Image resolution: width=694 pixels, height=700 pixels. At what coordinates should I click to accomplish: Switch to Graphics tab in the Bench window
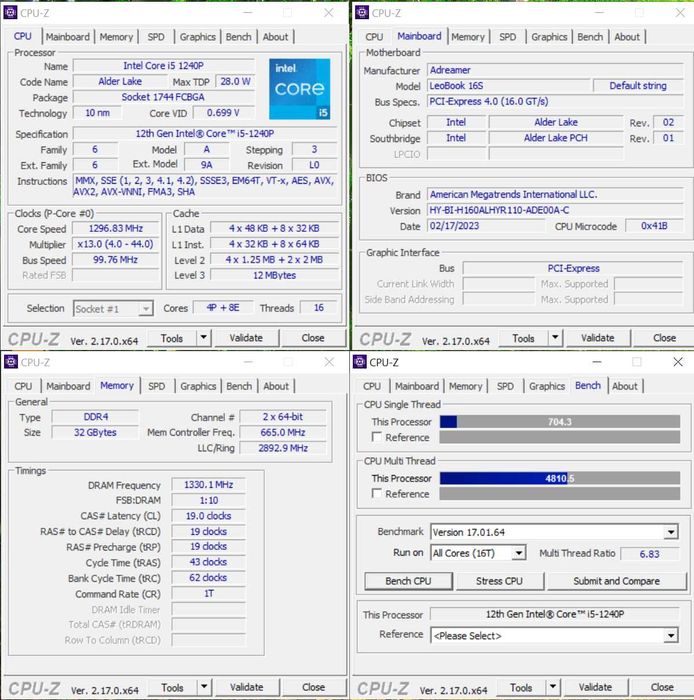(x=547, y=386)
